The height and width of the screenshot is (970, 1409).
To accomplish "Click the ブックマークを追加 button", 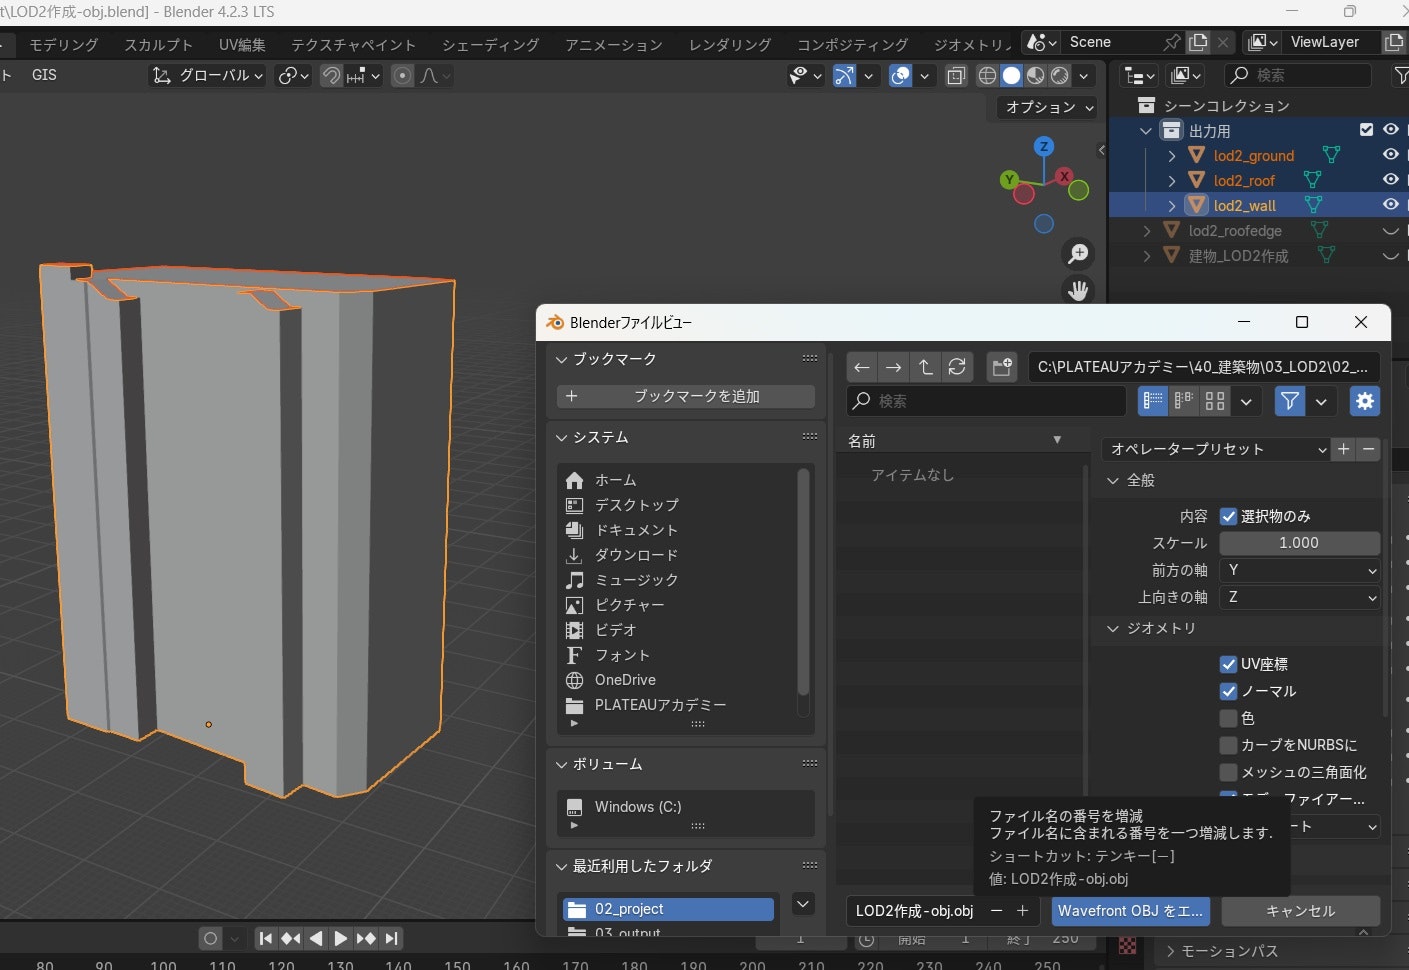I will [x=686, y=396].
